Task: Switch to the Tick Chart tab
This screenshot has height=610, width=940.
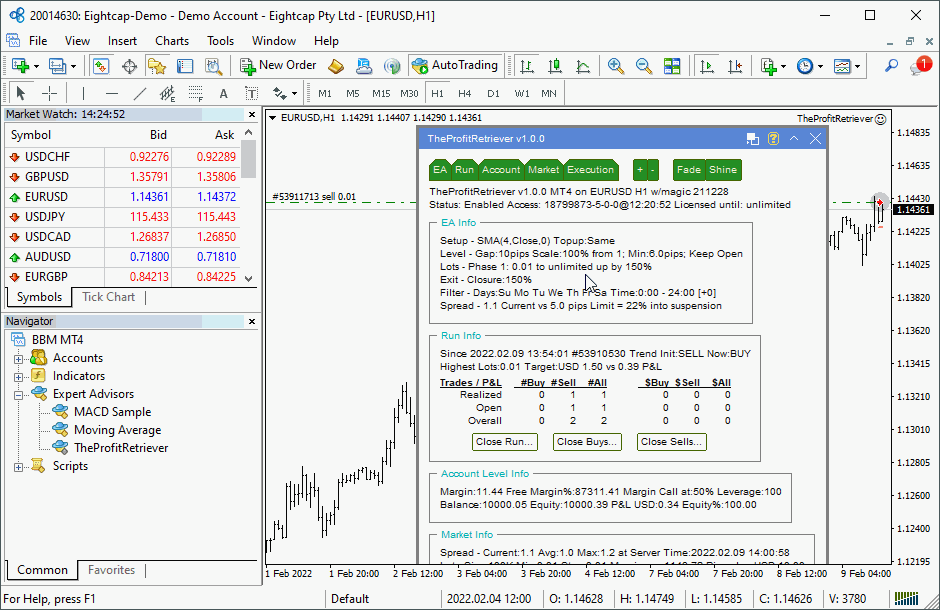Action: click(x=108, y=297)
